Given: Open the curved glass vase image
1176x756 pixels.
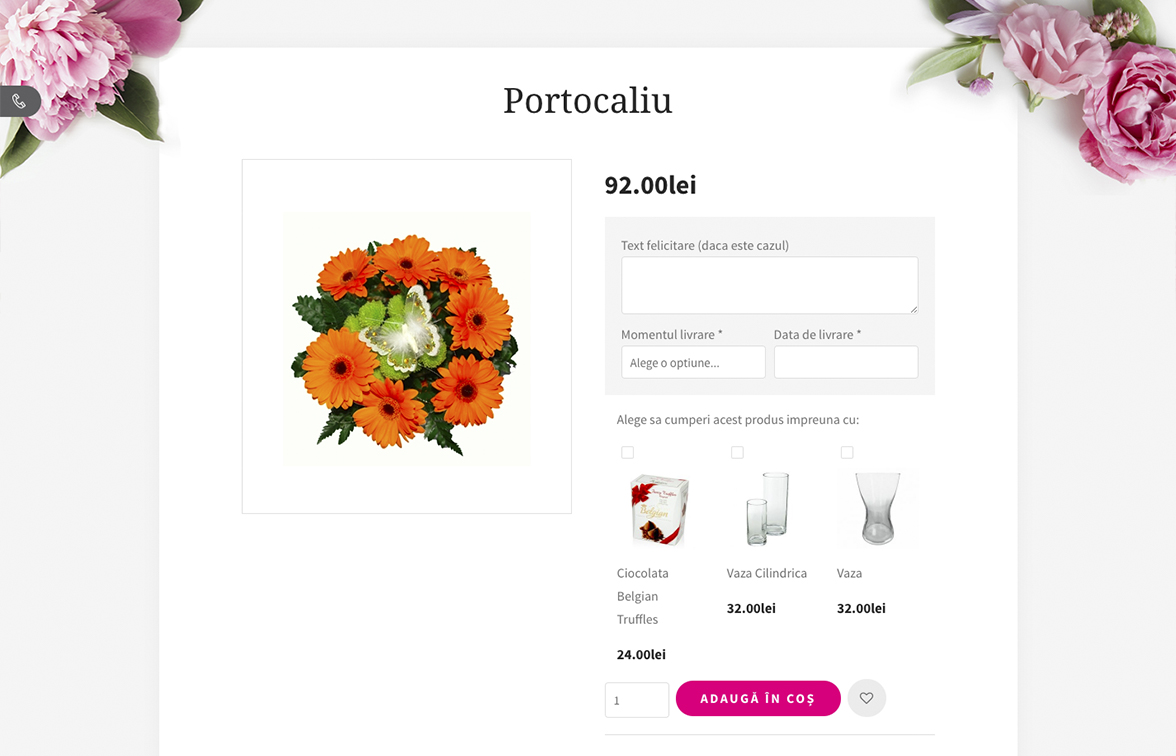Looking at the screenshot, I should click(877, 508).
